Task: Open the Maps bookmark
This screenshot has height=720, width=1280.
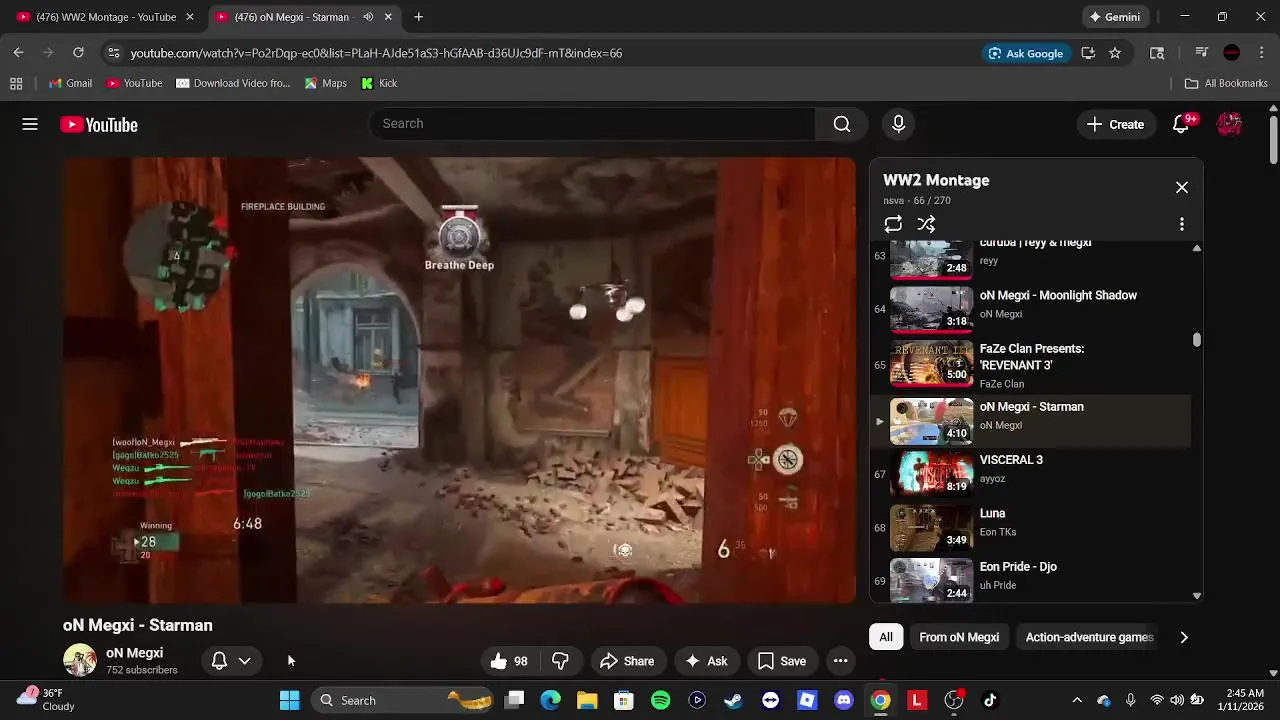Action: coord(326,83)
